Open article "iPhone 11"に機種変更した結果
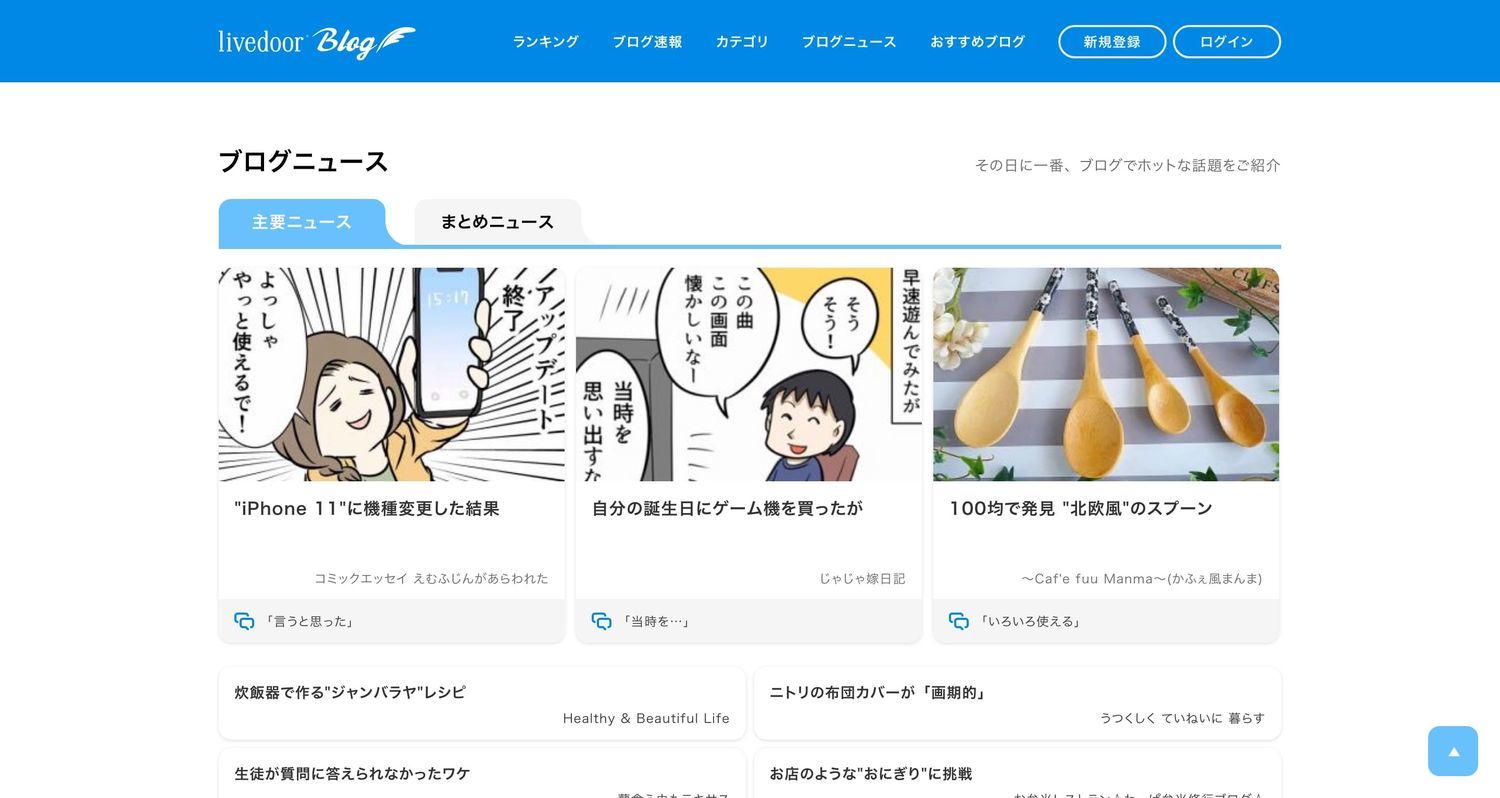The image size is (1500, 798). pos(367,508)
